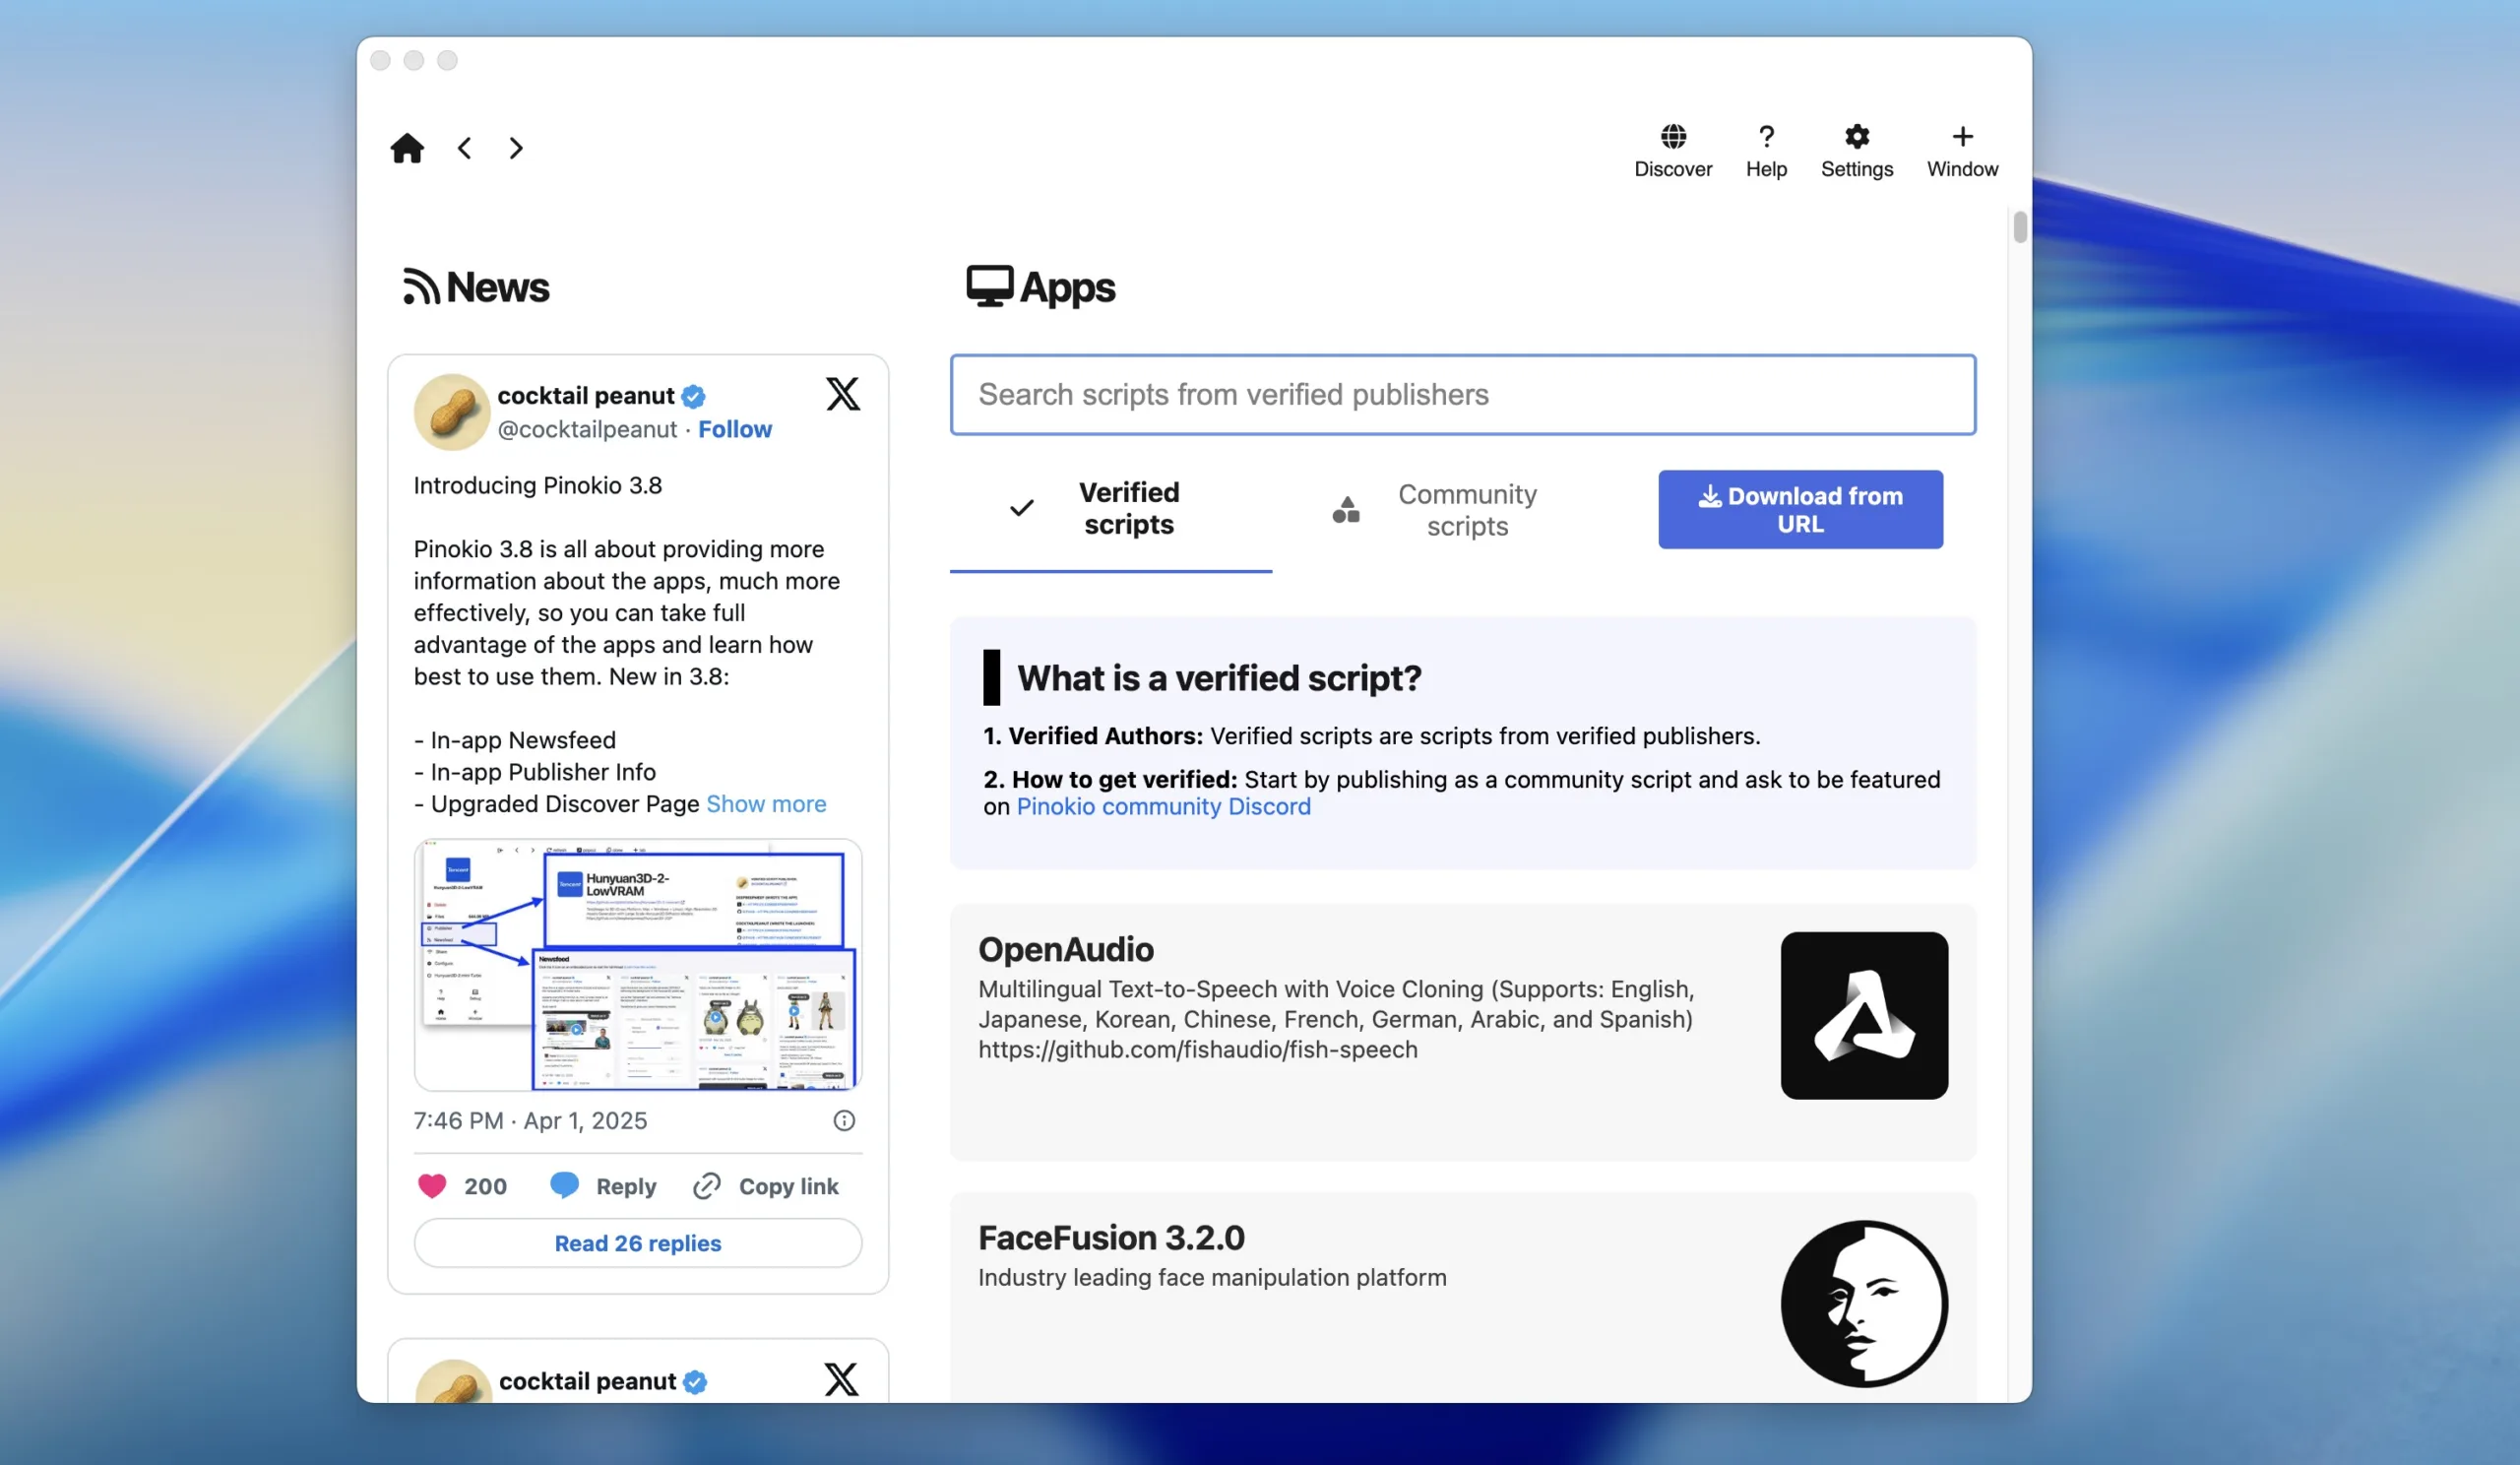Open a new Window with plus icon
Image resolution: width=2520 pixels, height=1465 pixels.
pyautogui.click(x=1961, y=137)
